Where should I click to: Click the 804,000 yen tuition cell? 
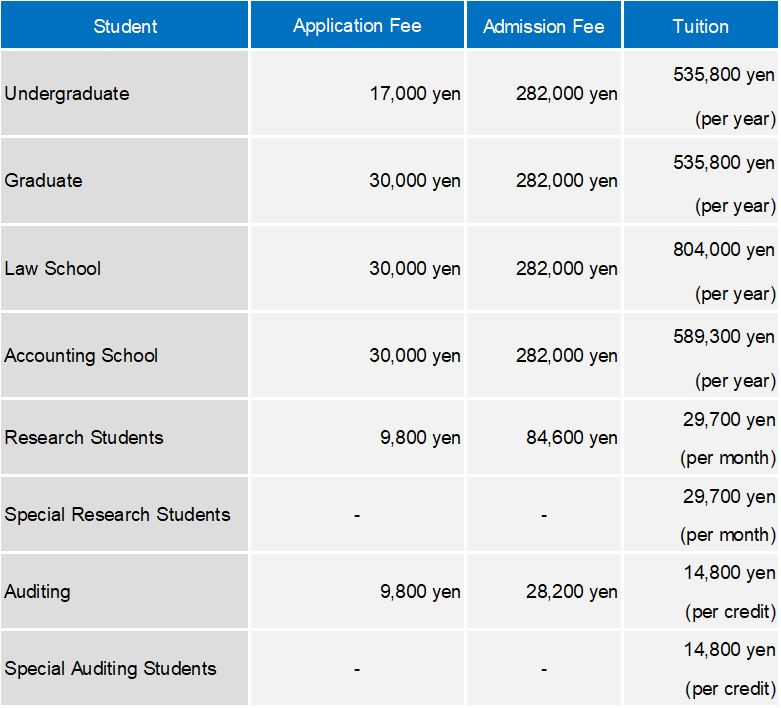pyautogui.click(x=723, y=250)
